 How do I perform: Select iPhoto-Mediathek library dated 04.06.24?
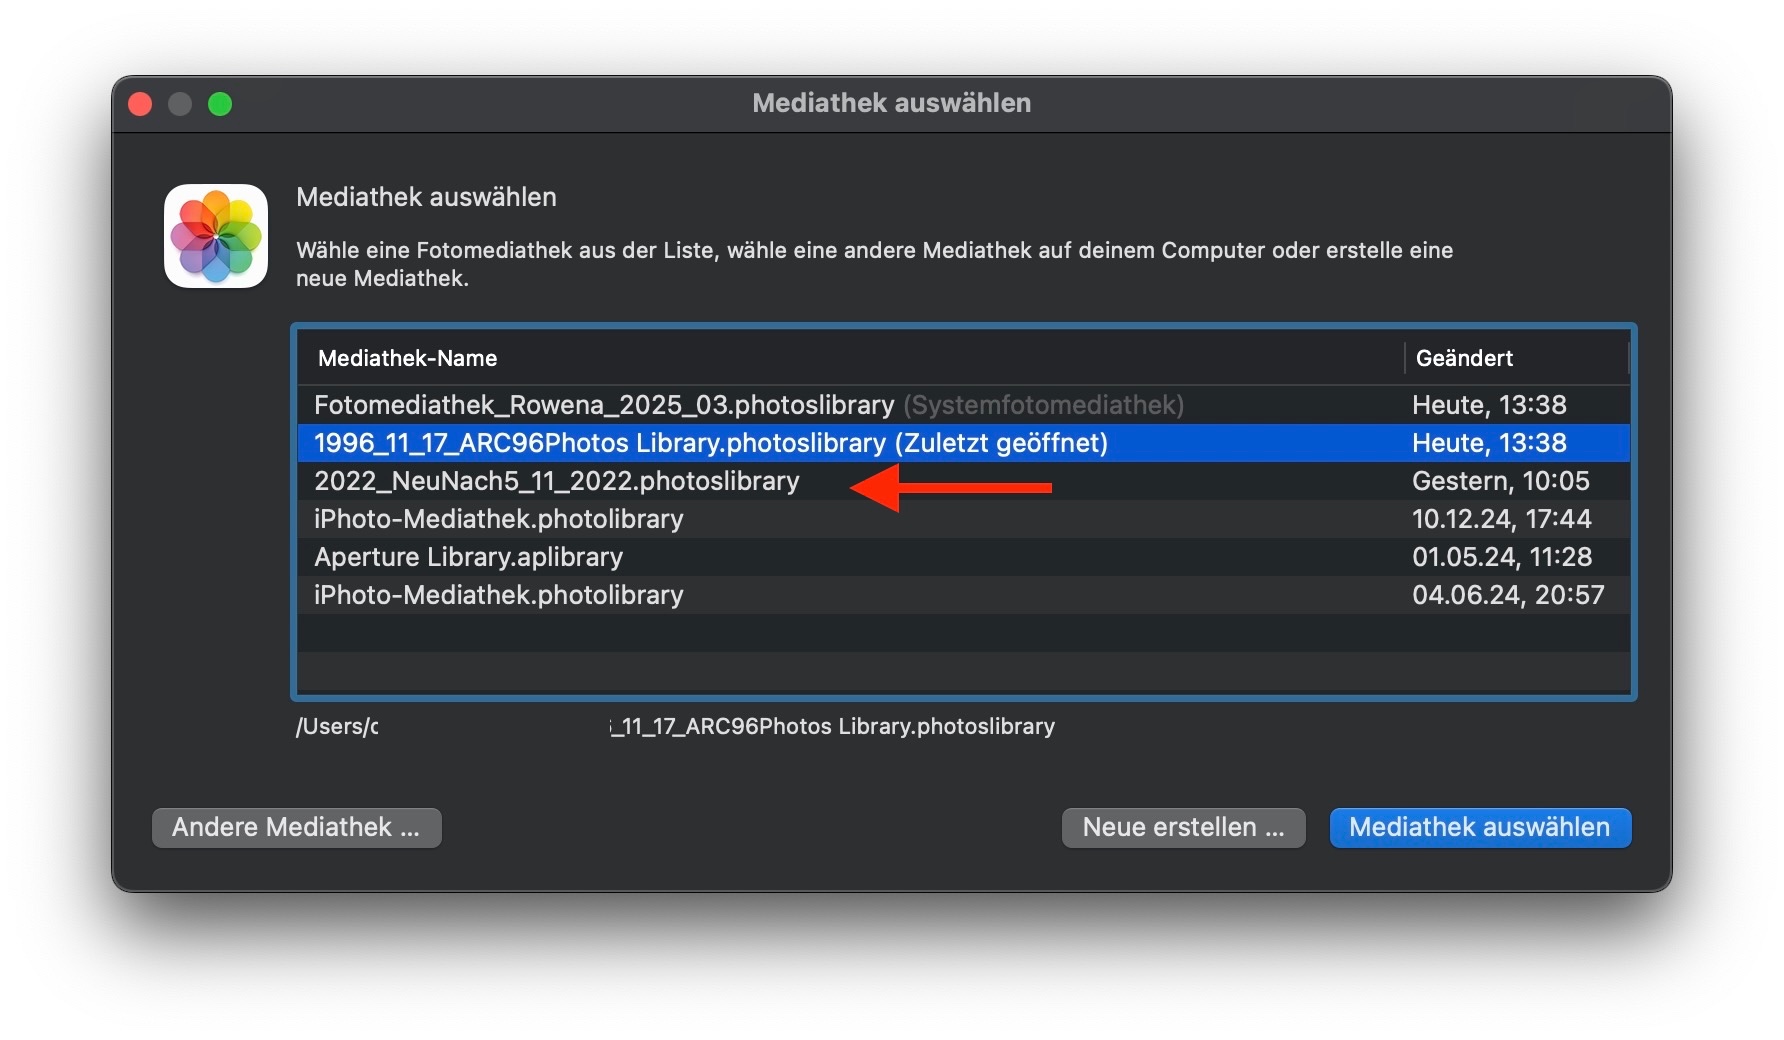(x=499, y=595)
